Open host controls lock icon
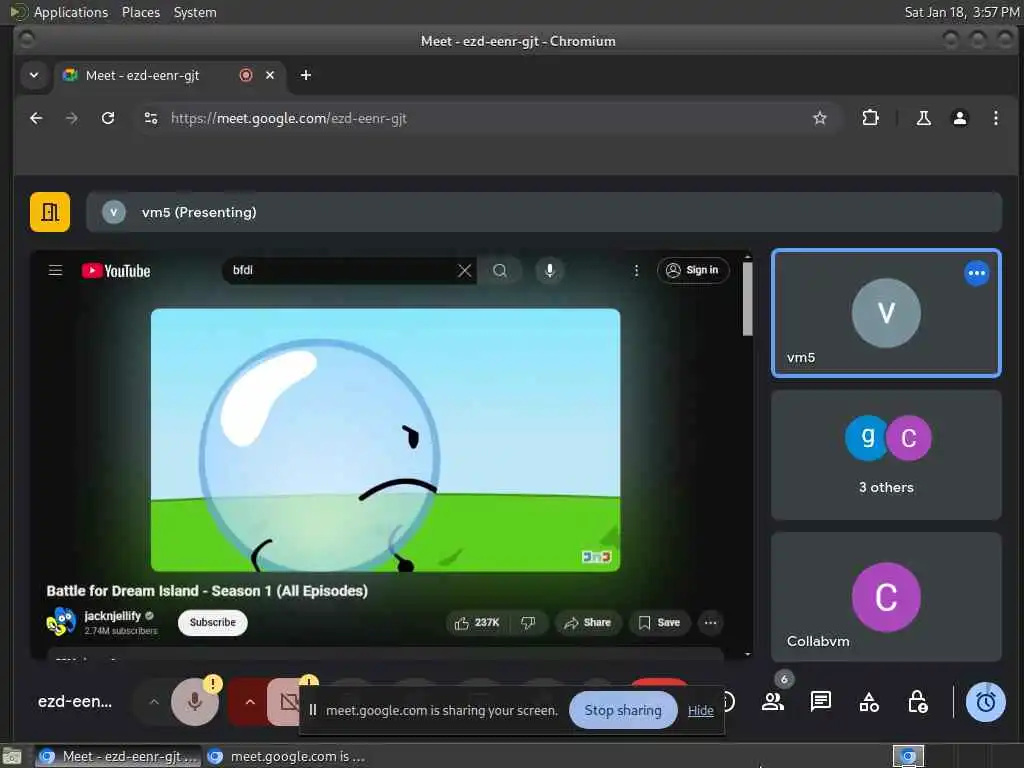Viewport: 1024px width, 768px height. coord(918,702)
